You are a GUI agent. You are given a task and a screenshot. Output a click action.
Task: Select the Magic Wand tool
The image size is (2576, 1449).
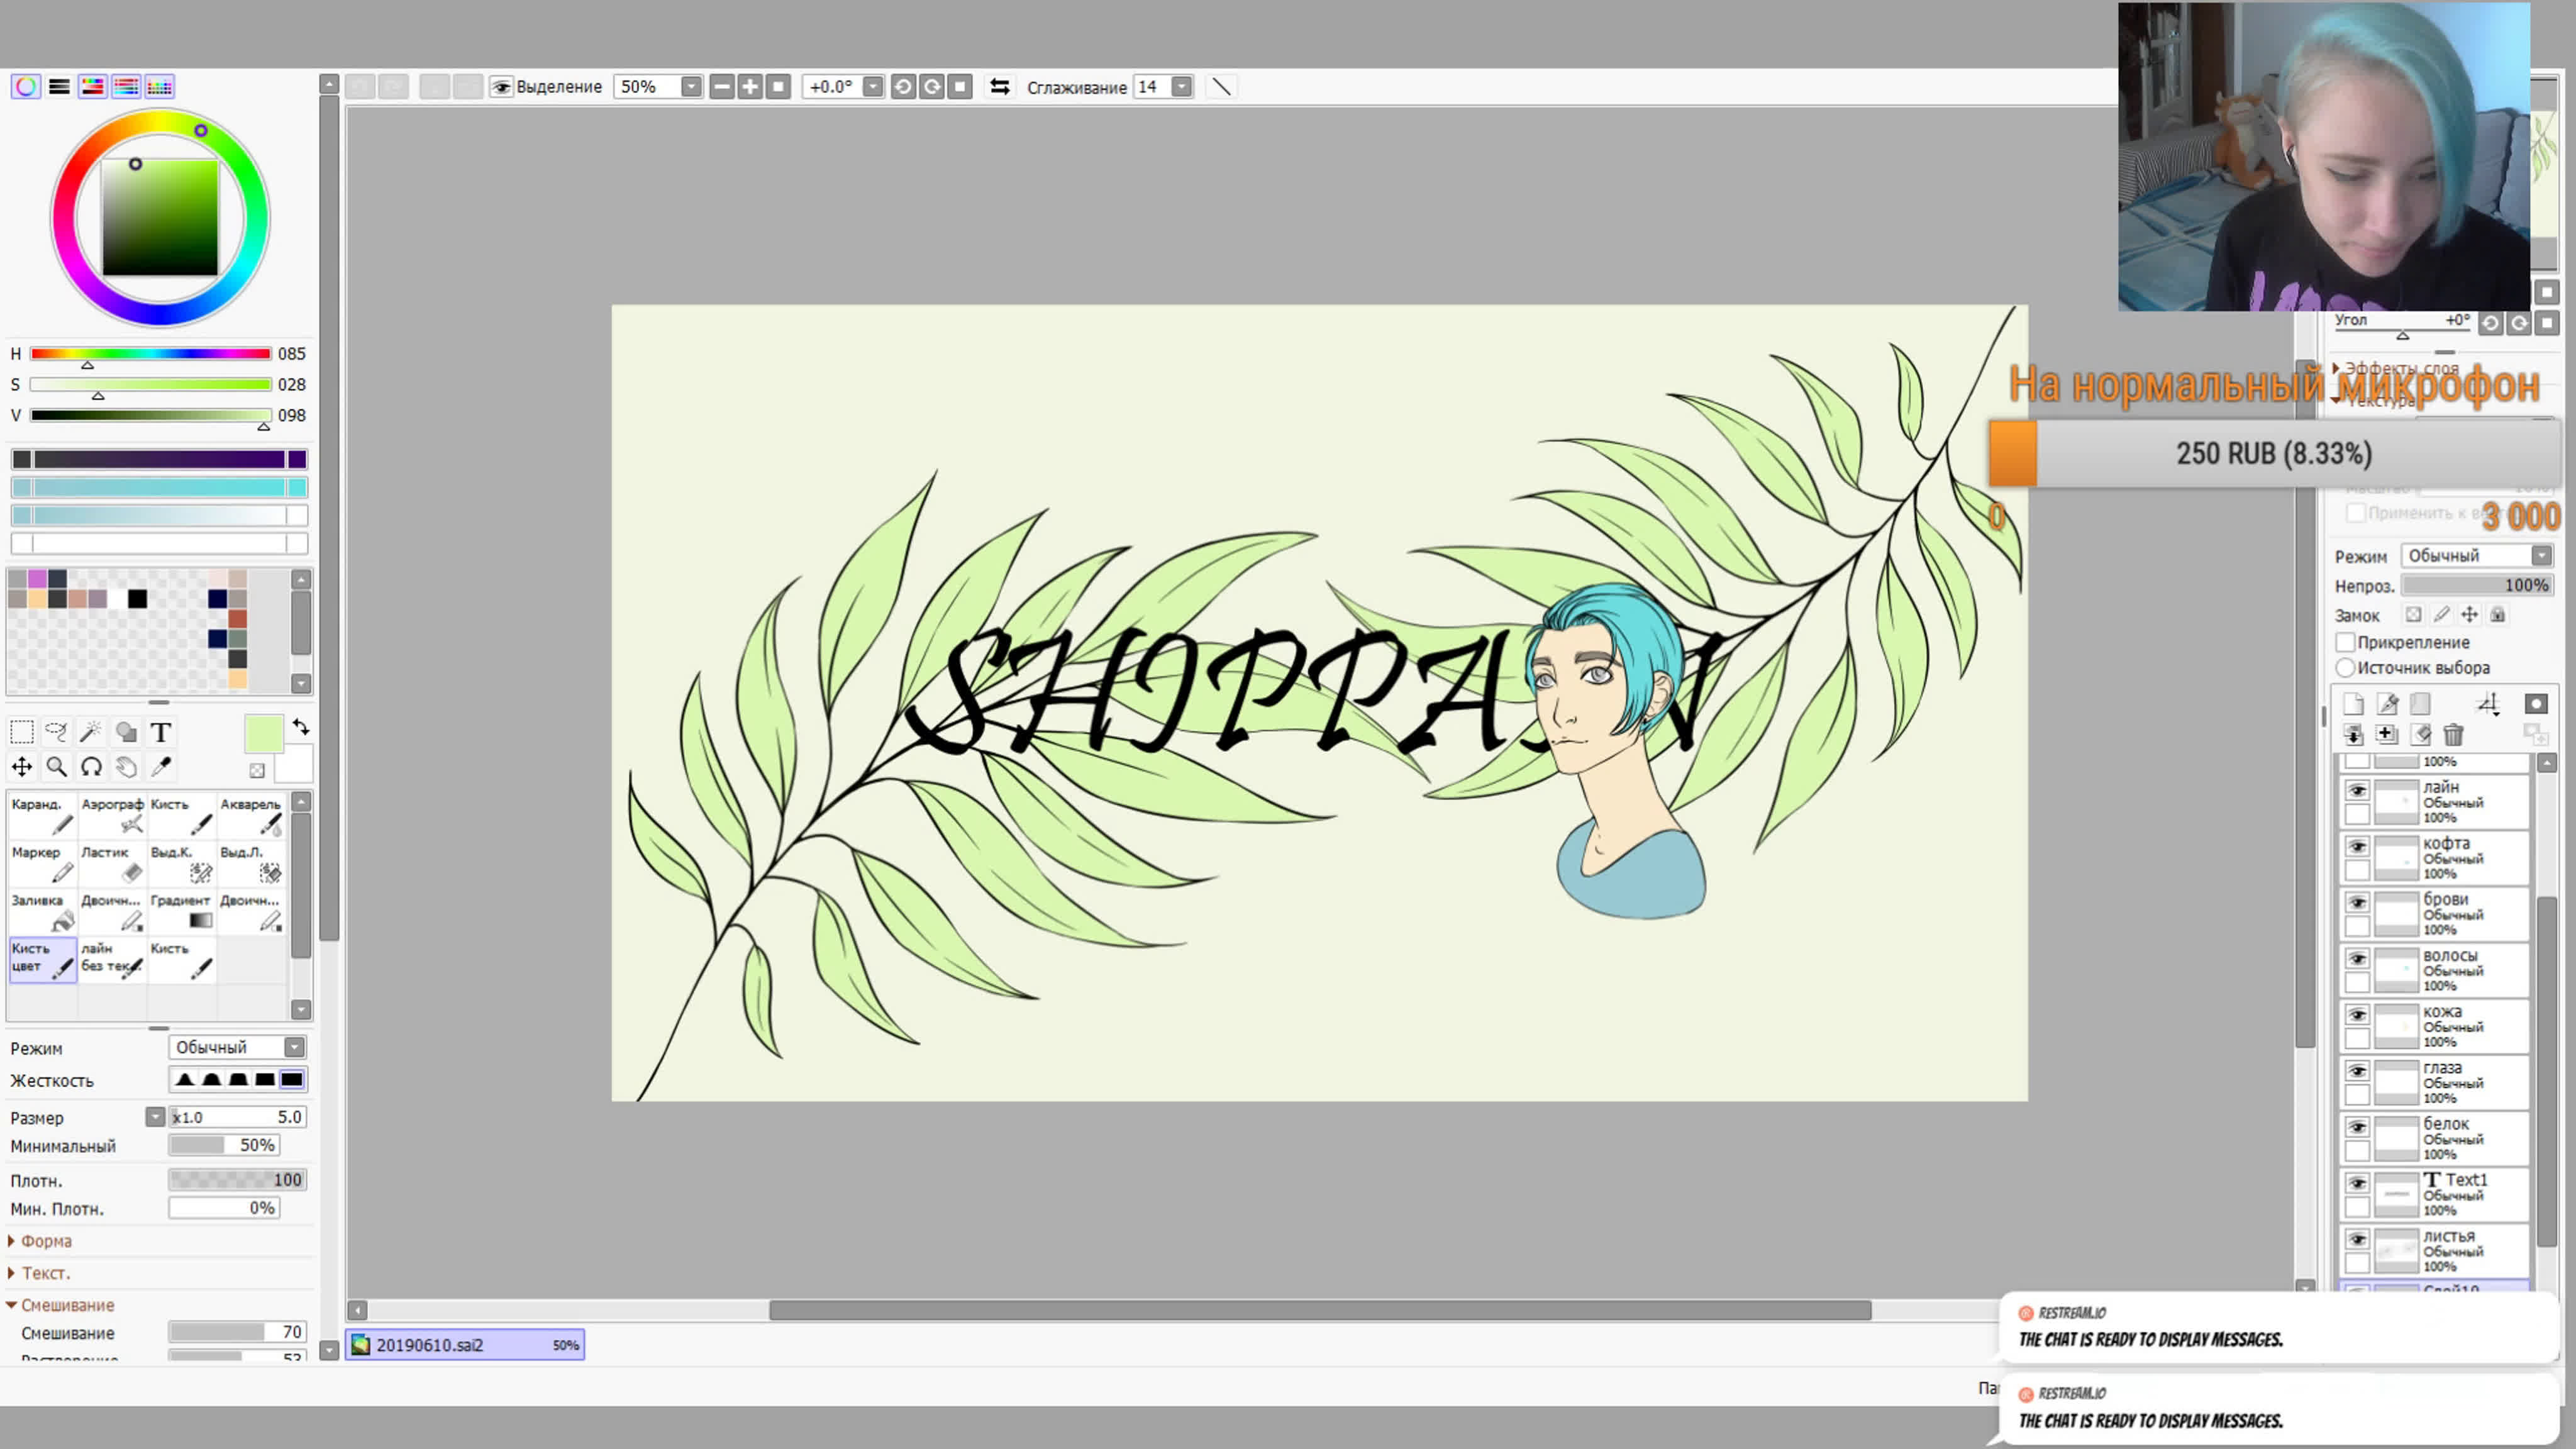(x=90, y=733)
